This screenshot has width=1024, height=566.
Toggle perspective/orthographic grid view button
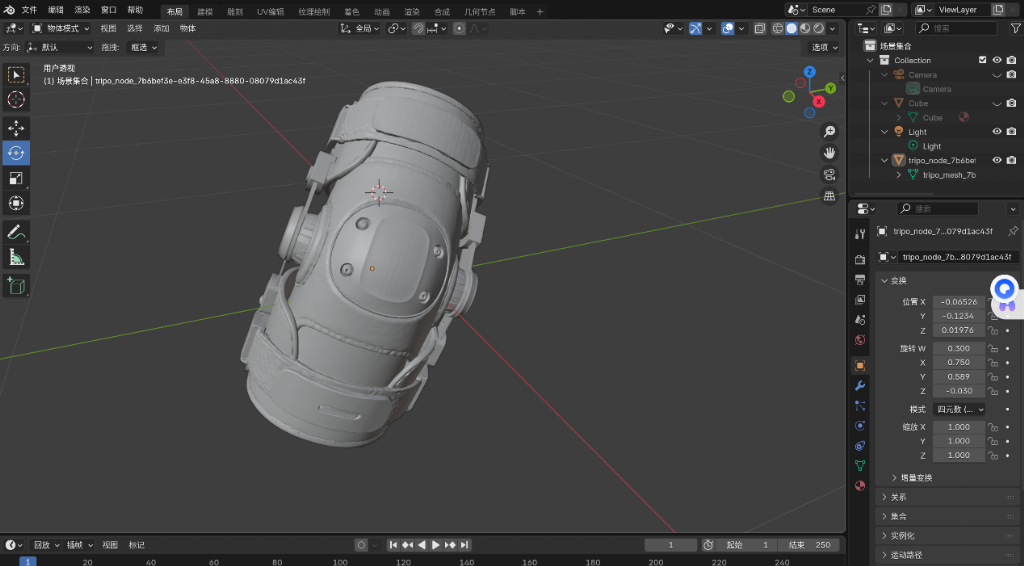829,196
